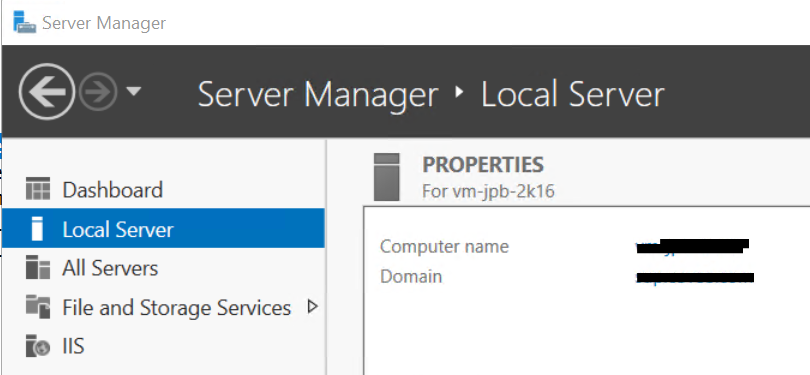Go back with the left arrow button

[47, 92]
